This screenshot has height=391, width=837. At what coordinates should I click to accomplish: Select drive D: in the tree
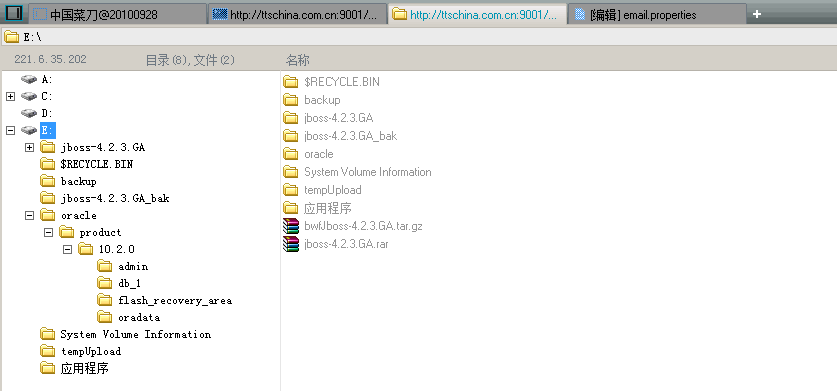[x=47, y=113]
